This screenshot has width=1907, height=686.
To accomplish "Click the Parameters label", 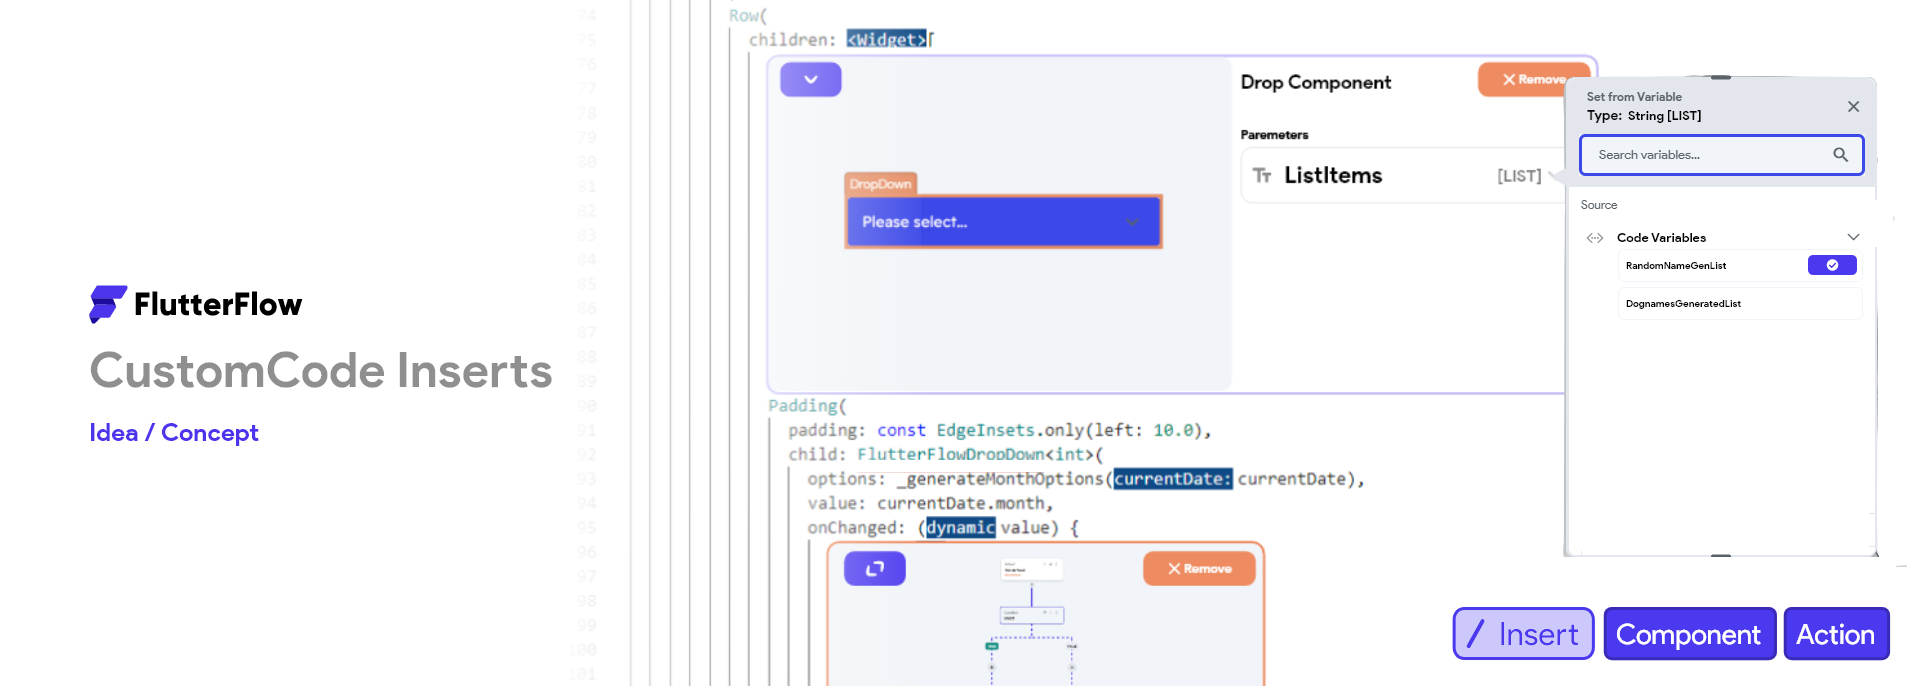I will 1274,135.
